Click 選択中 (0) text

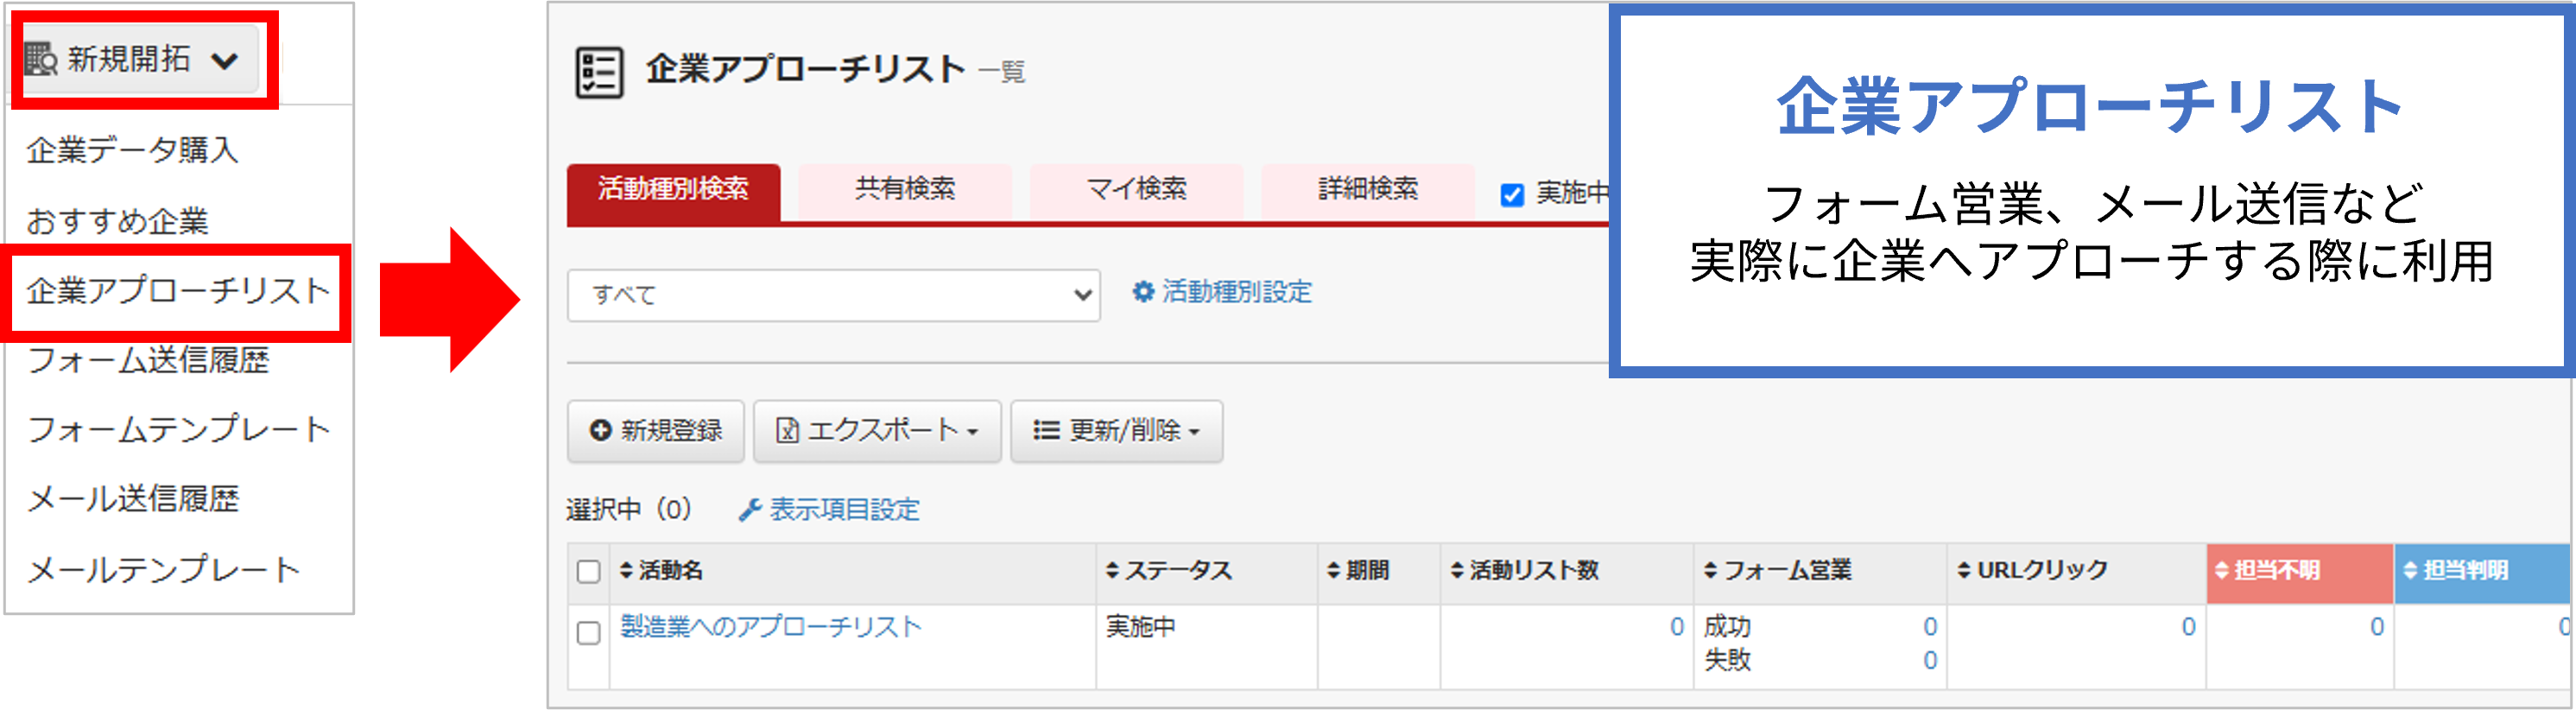[x=629, y=510]
